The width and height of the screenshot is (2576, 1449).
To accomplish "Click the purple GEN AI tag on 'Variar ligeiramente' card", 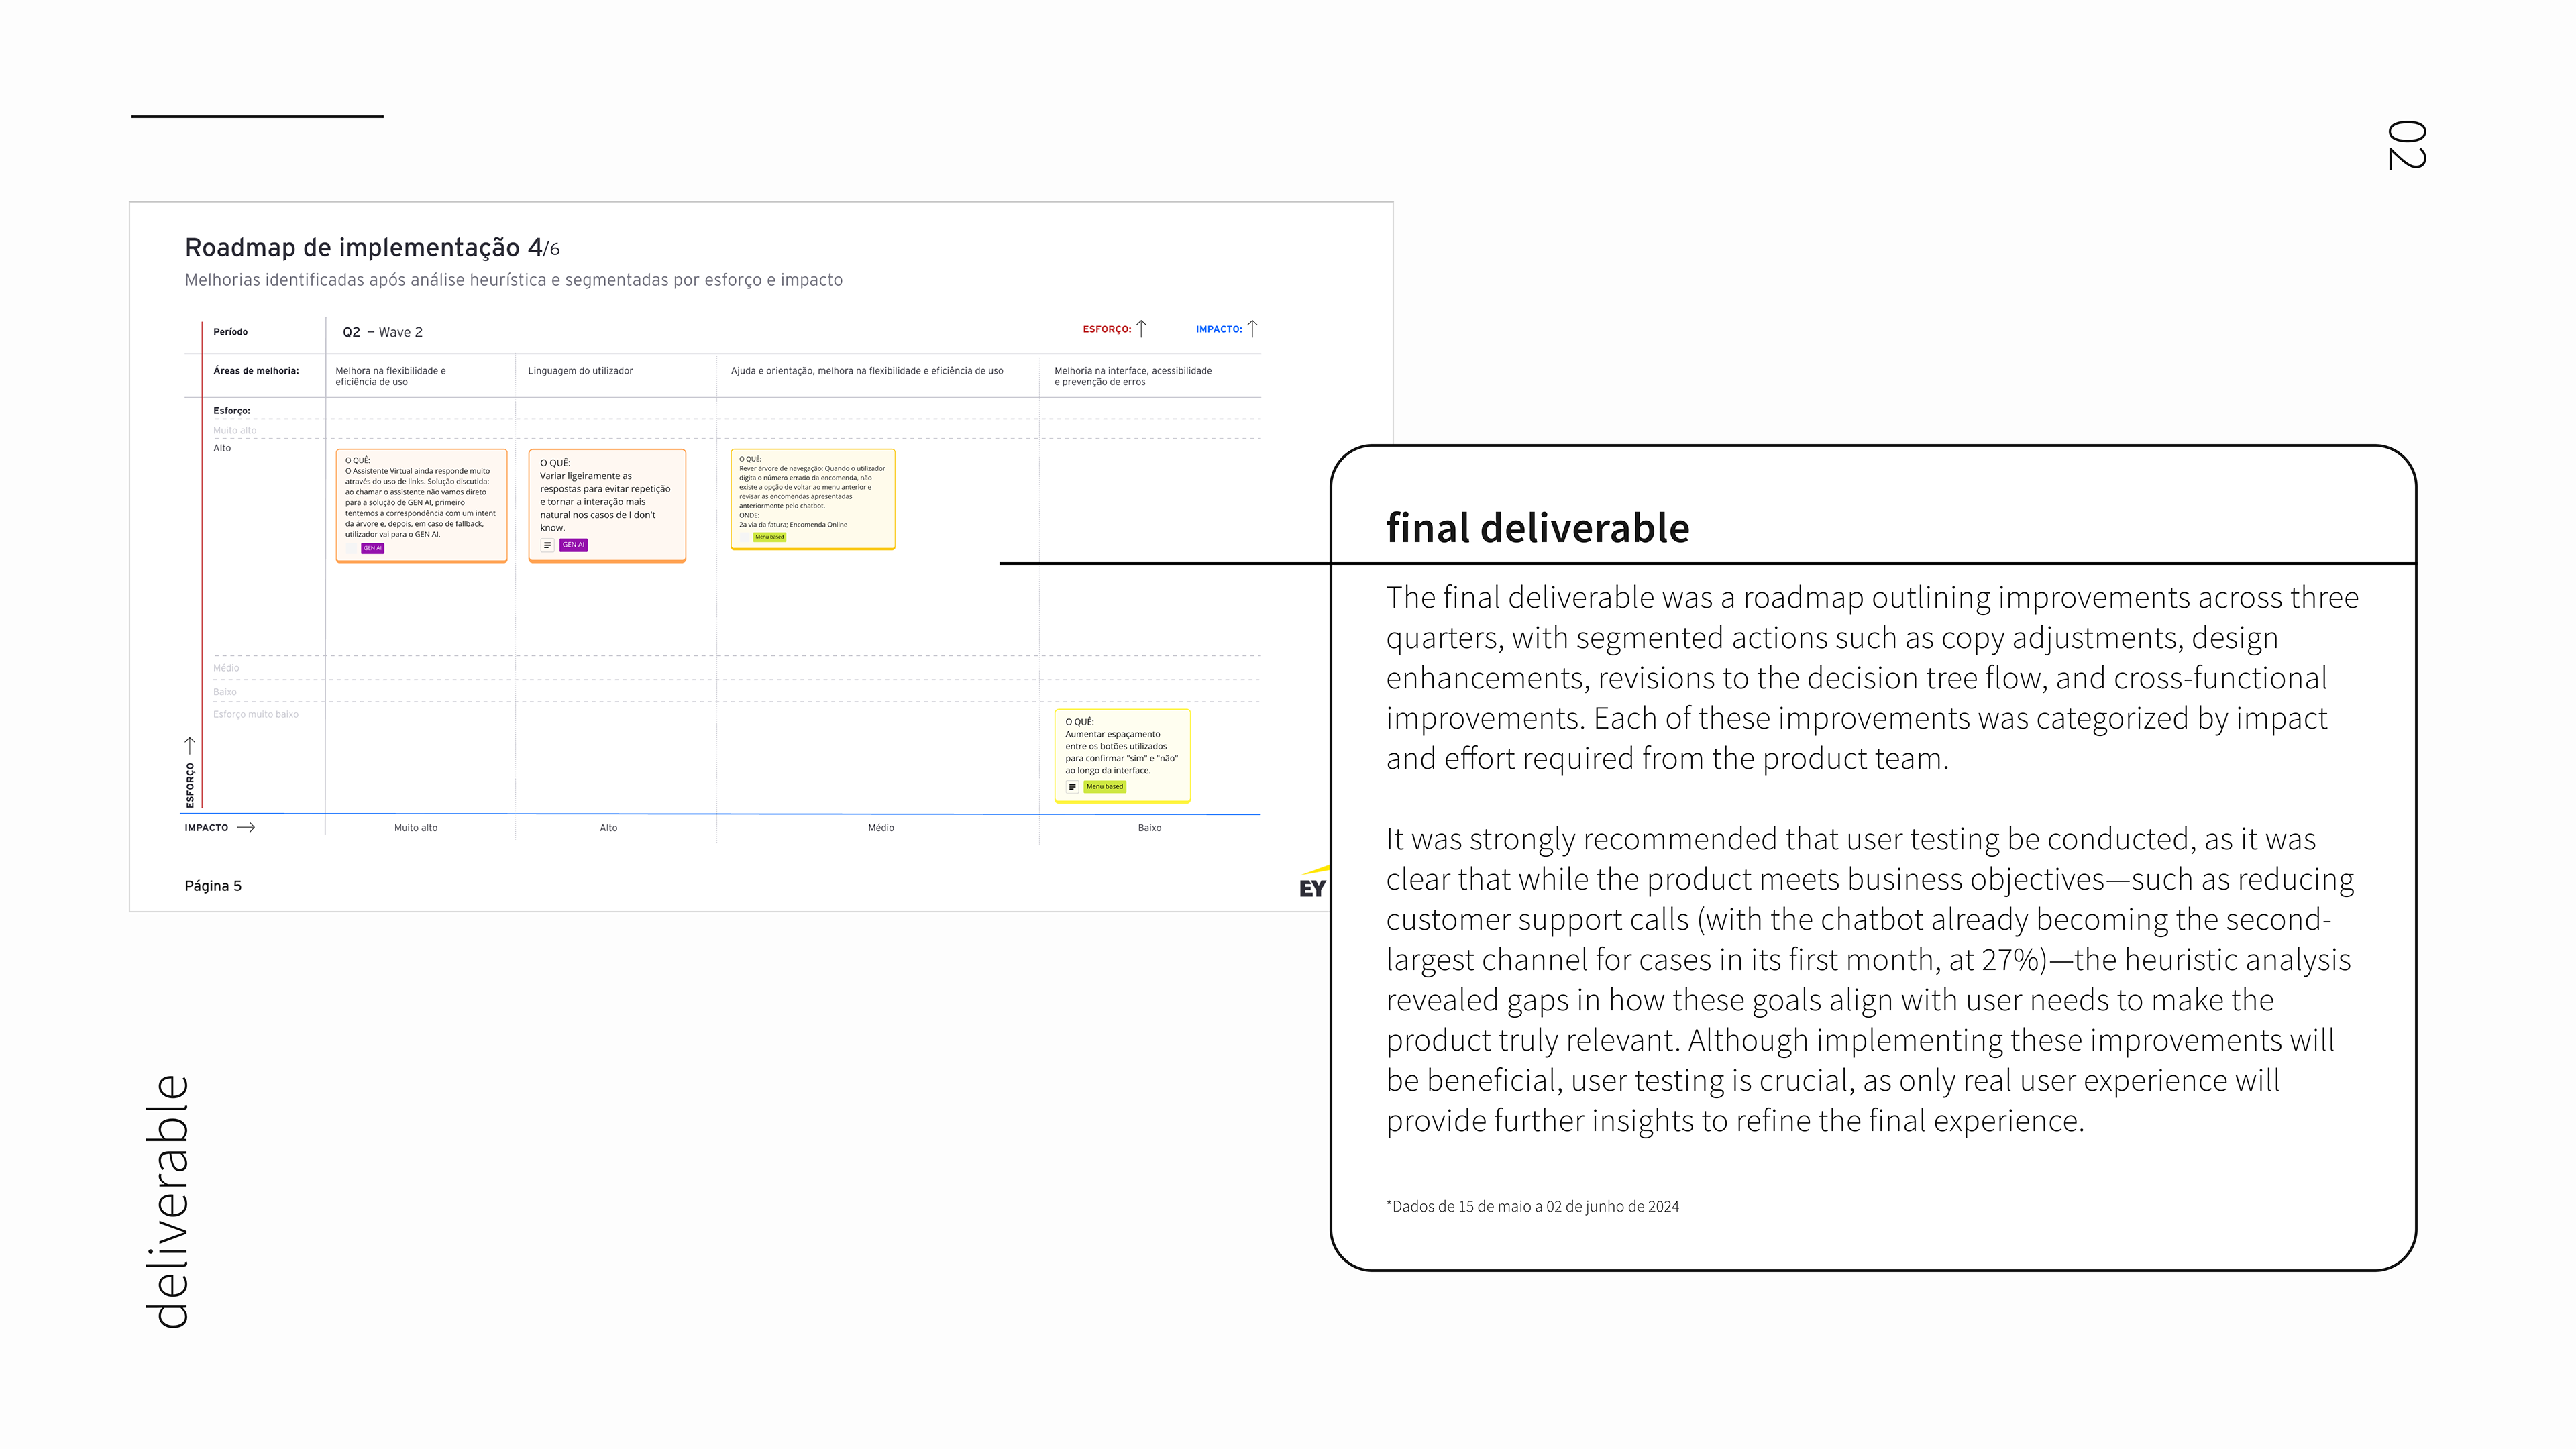I will pos(574,545).
